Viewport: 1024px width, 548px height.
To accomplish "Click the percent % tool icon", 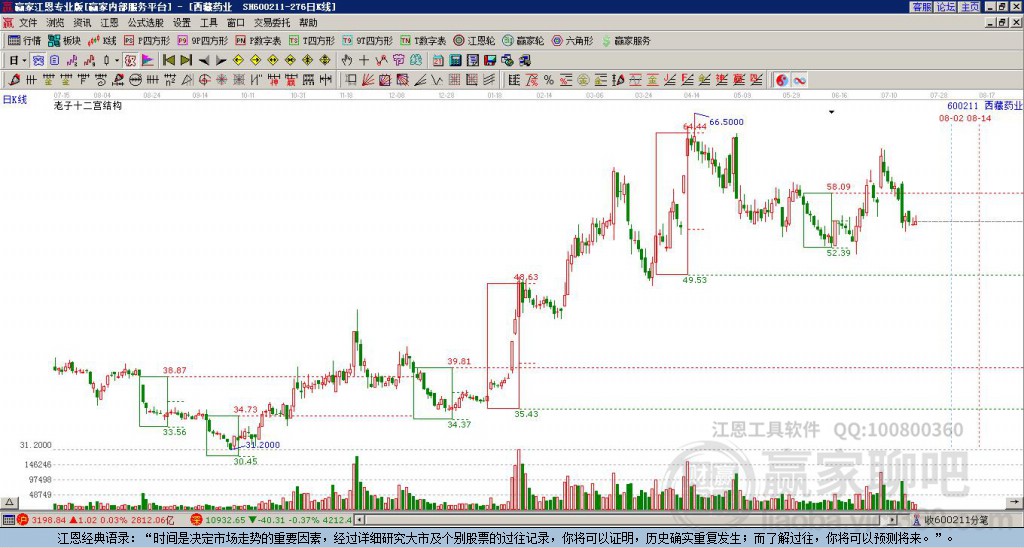I will point(549,80).
